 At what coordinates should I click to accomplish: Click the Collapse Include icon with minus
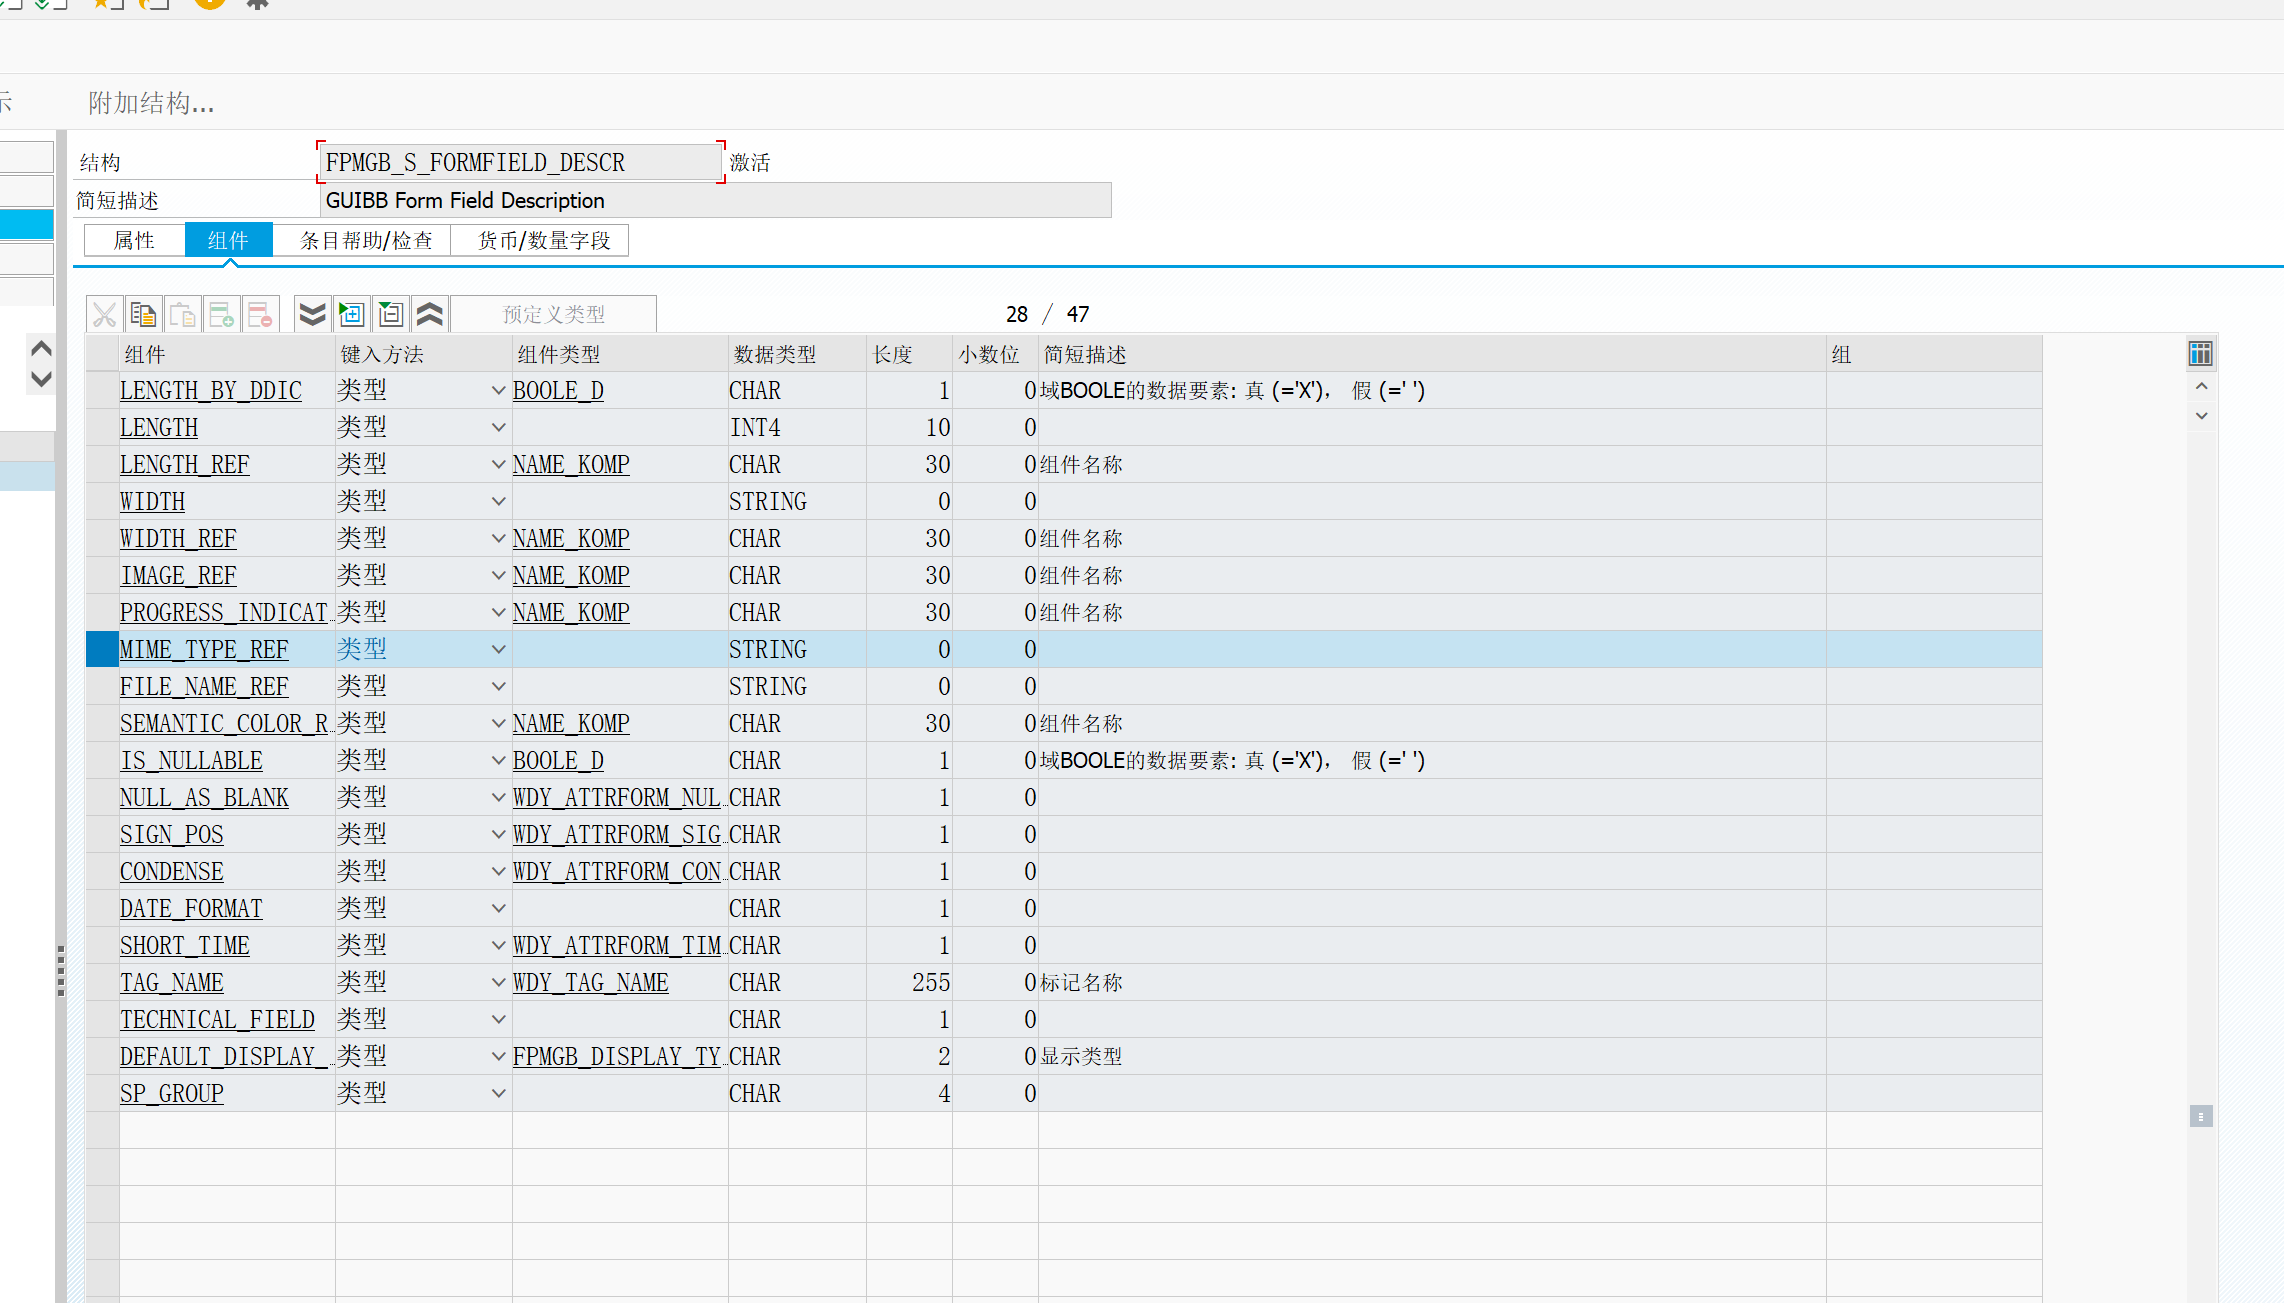[390, 315]
